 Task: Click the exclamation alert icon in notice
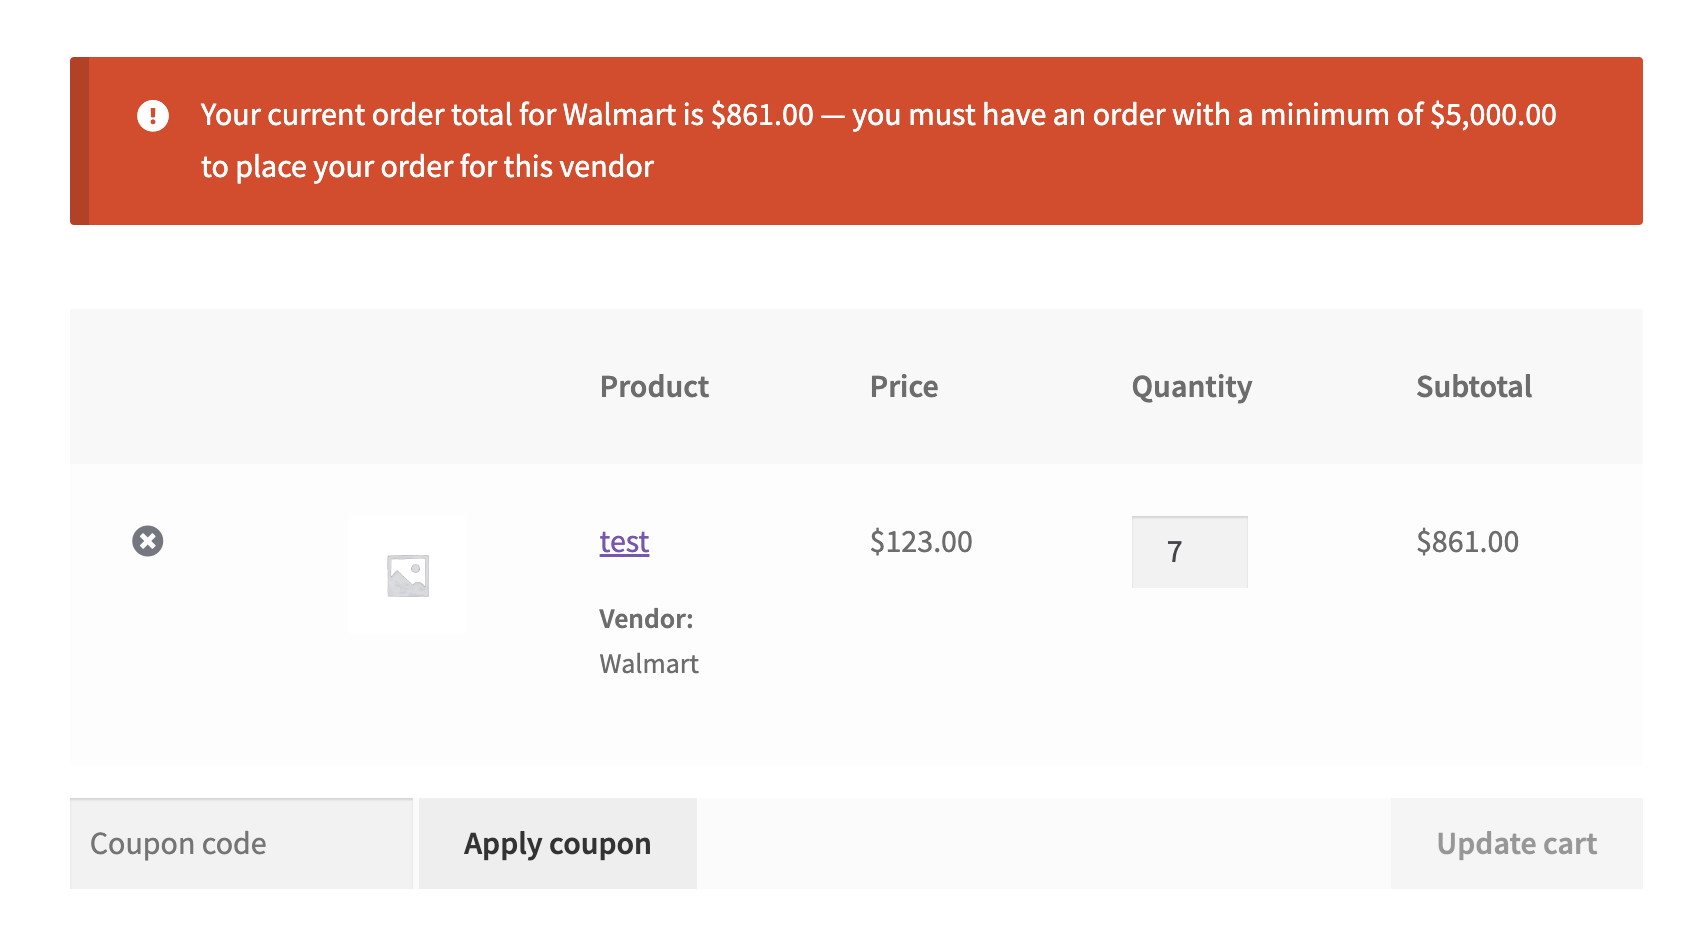[153, 115]
